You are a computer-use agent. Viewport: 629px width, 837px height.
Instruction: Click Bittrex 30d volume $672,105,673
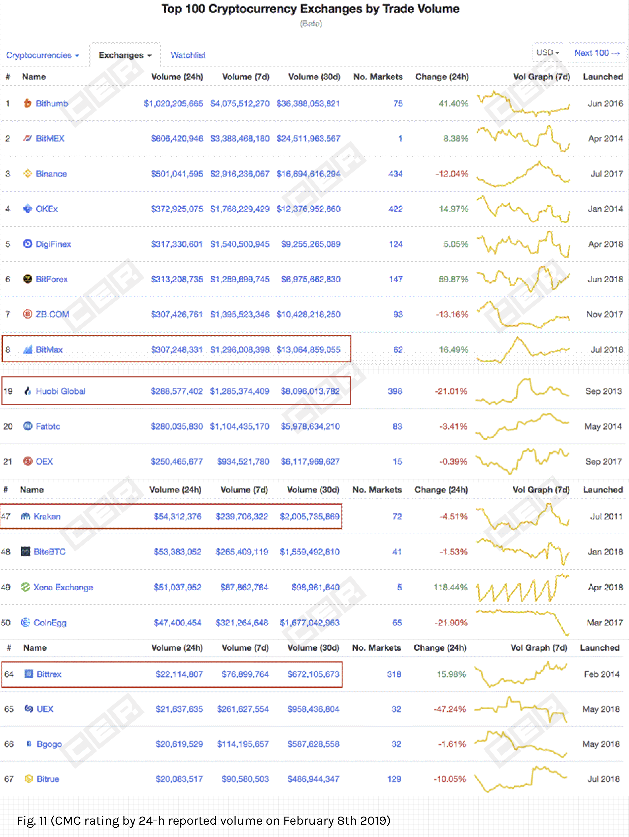pos(313,674)
